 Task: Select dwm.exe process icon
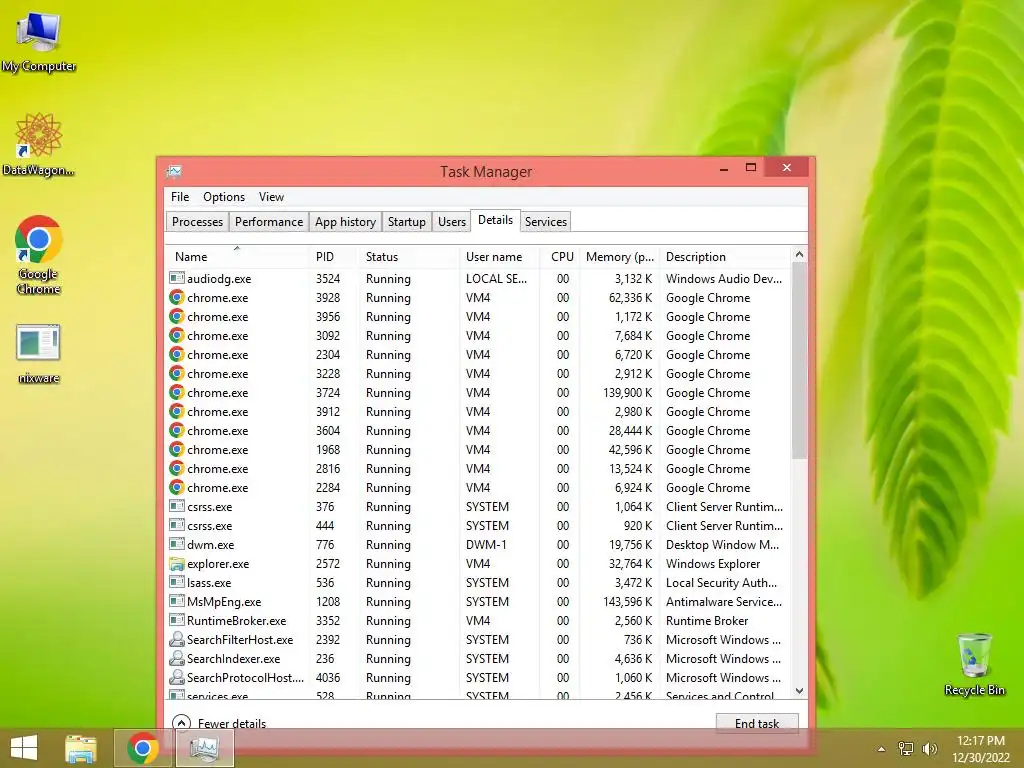click(x=176, y=545)
